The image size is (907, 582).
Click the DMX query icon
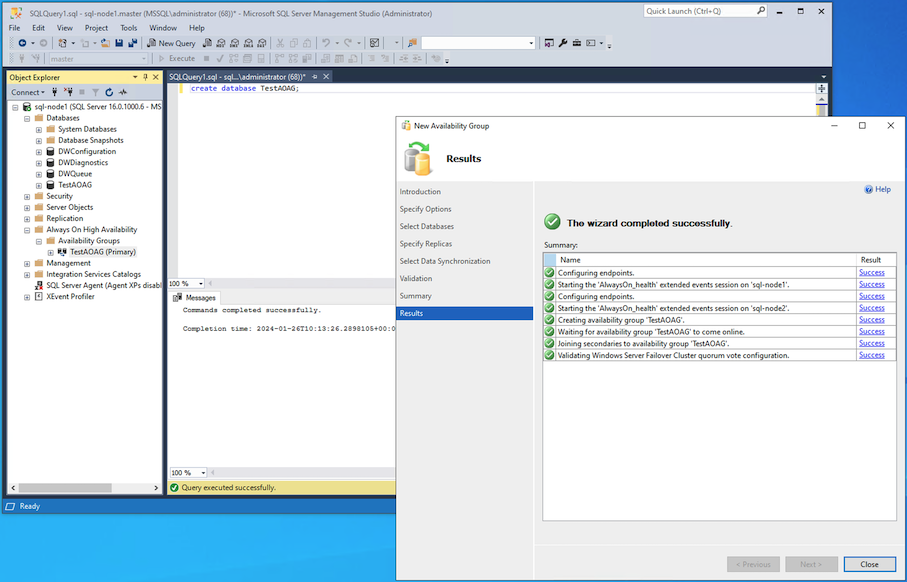click(x=234, y=43)
